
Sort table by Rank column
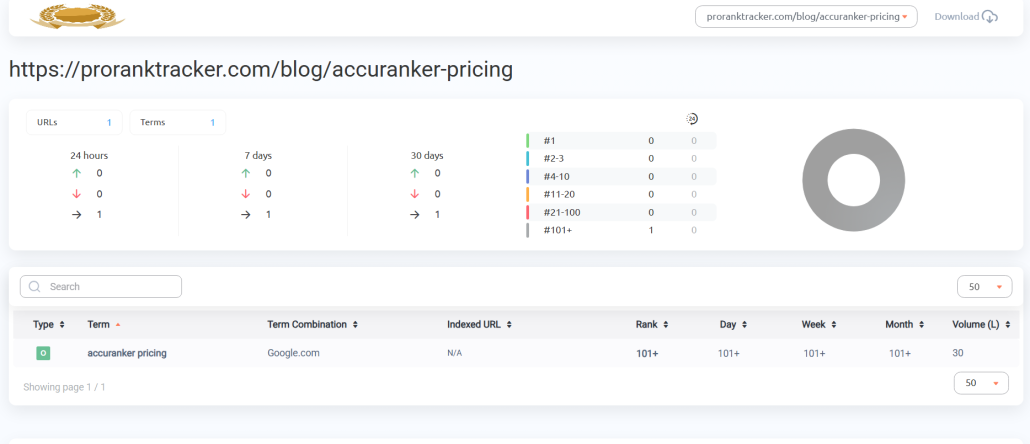click(652, 324)
